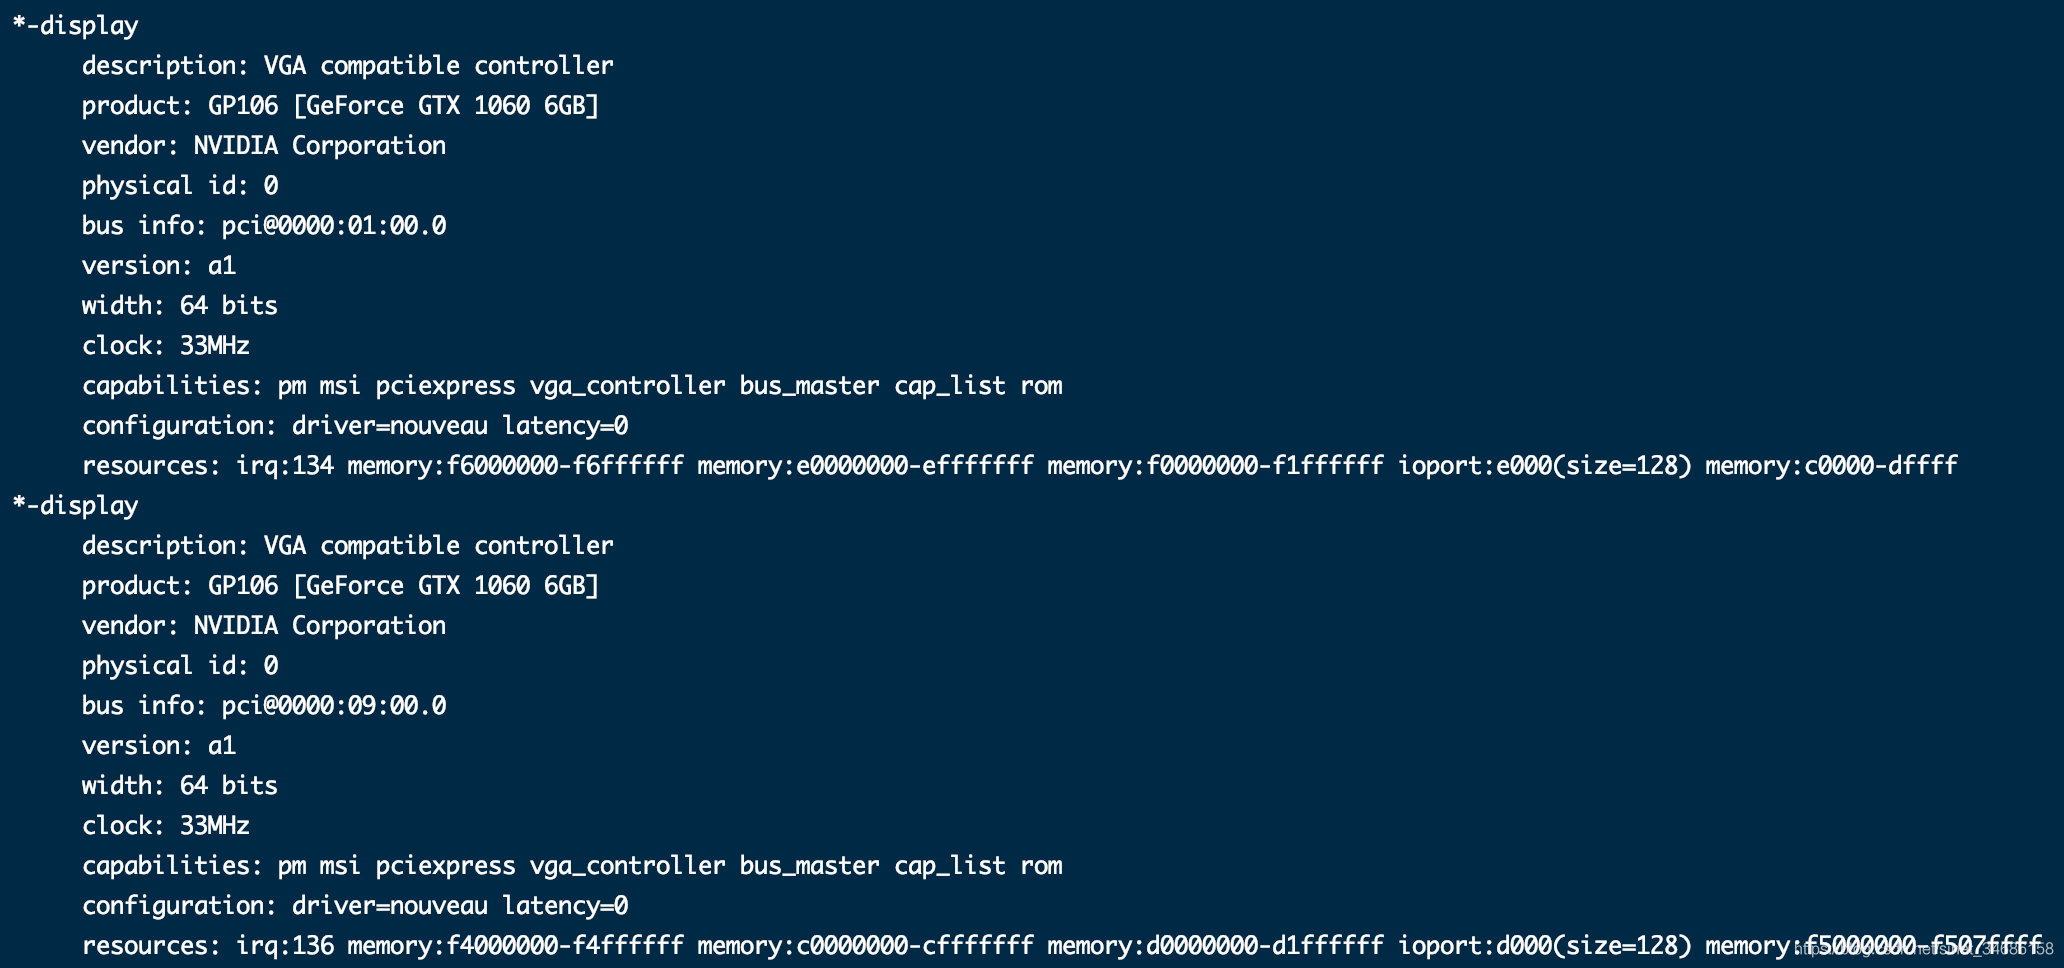
Task: Click memory:f6000000-f6ffffff in resources
Action: (x=515, y=466)
